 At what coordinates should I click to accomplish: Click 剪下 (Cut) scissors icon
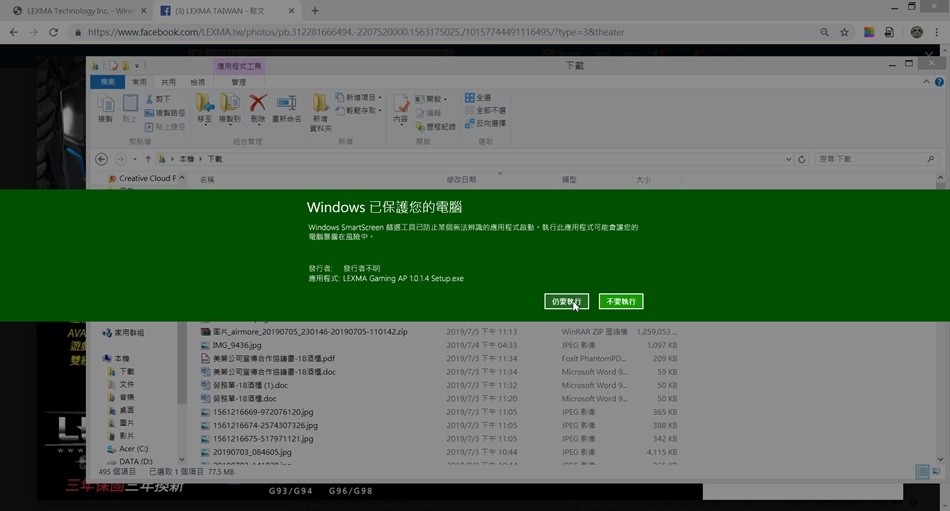158,99
